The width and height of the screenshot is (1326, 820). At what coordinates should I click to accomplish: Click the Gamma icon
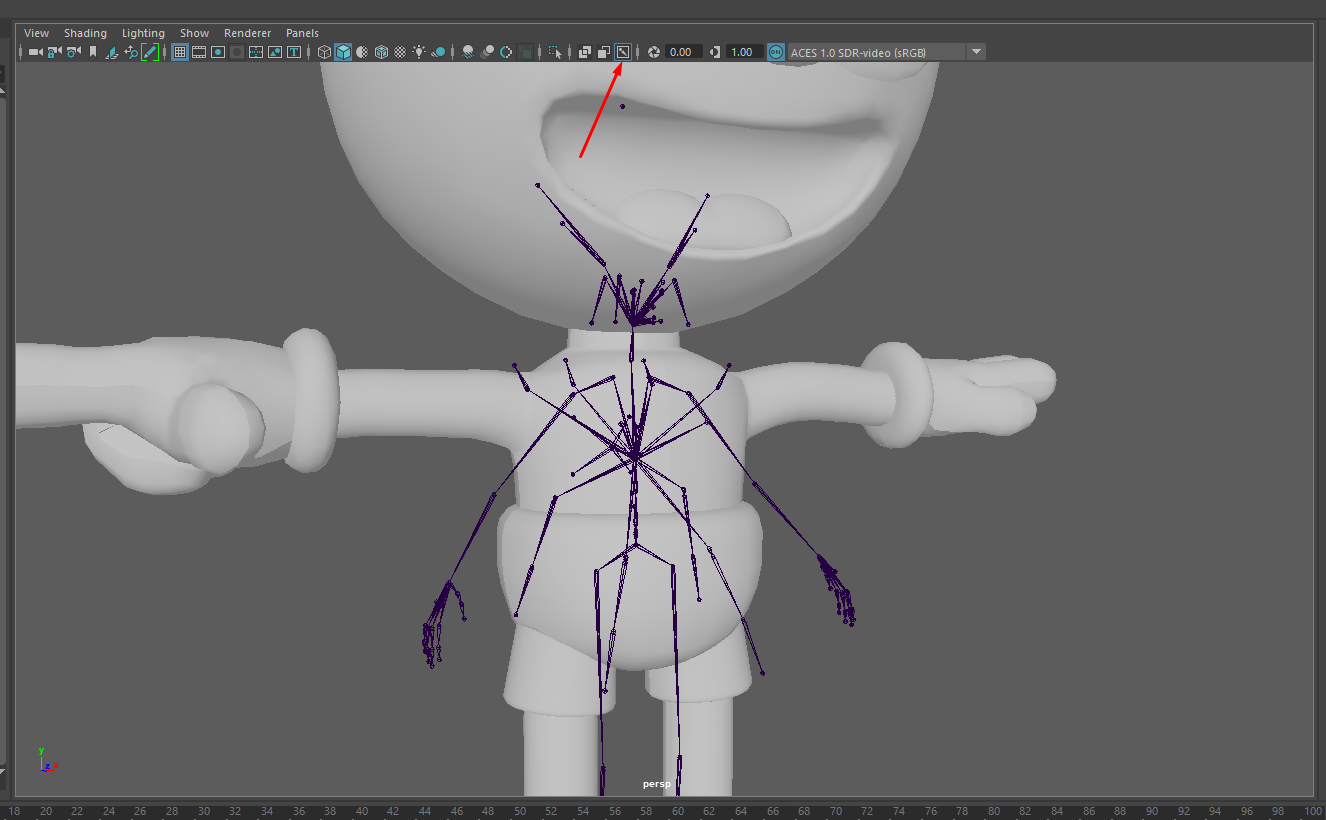click(715, 52)
